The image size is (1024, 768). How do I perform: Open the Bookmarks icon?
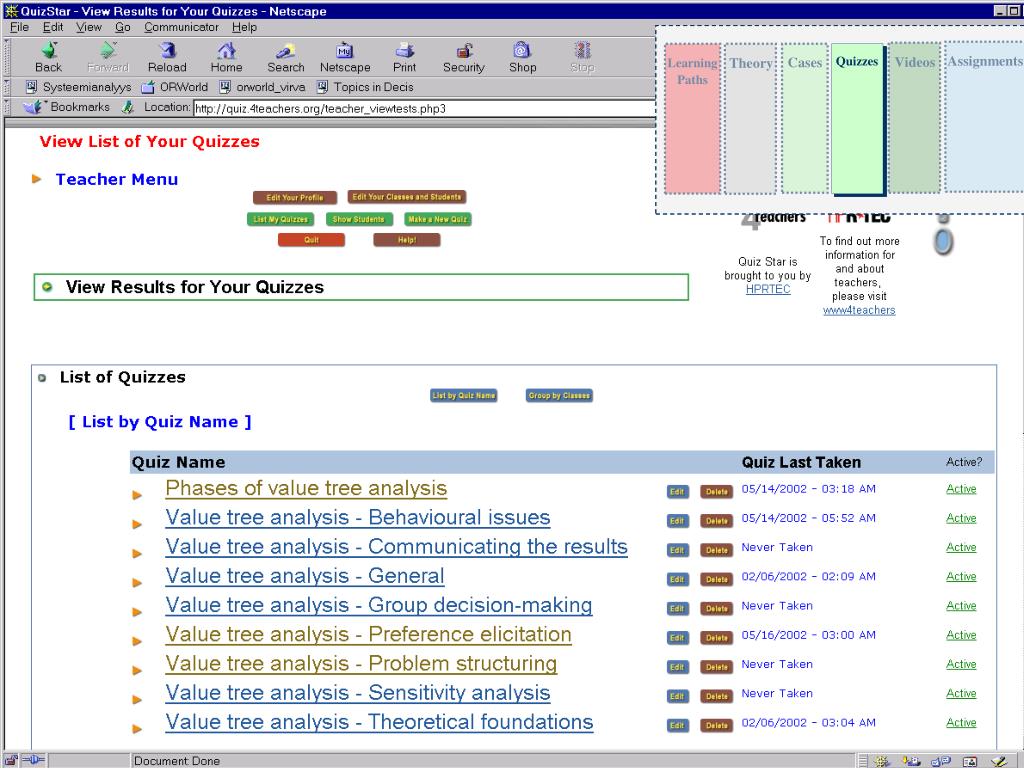tap(33, 106)
